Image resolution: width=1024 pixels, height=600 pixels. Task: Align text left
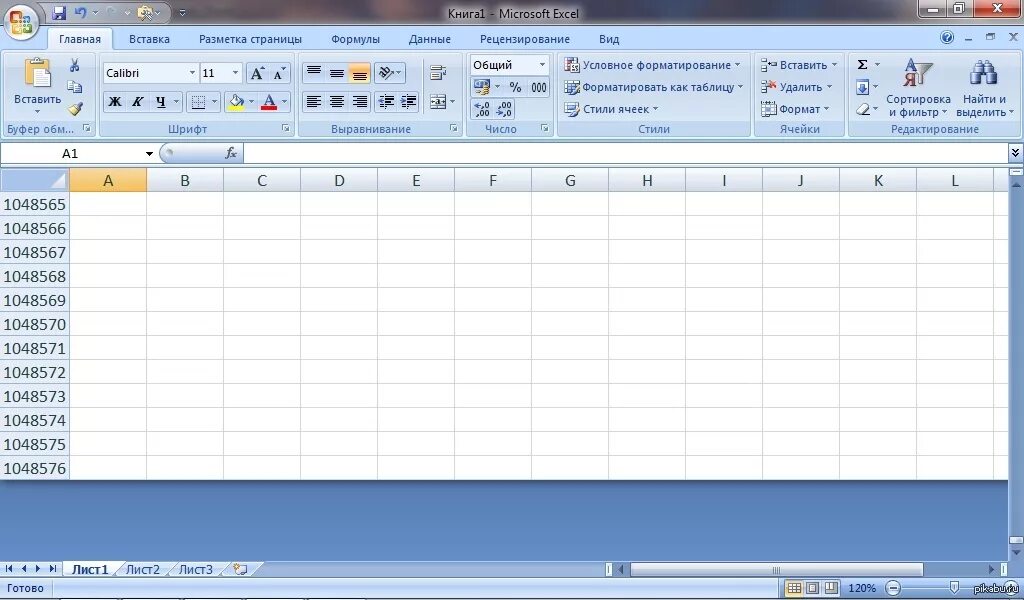click(x=313, y=101)
